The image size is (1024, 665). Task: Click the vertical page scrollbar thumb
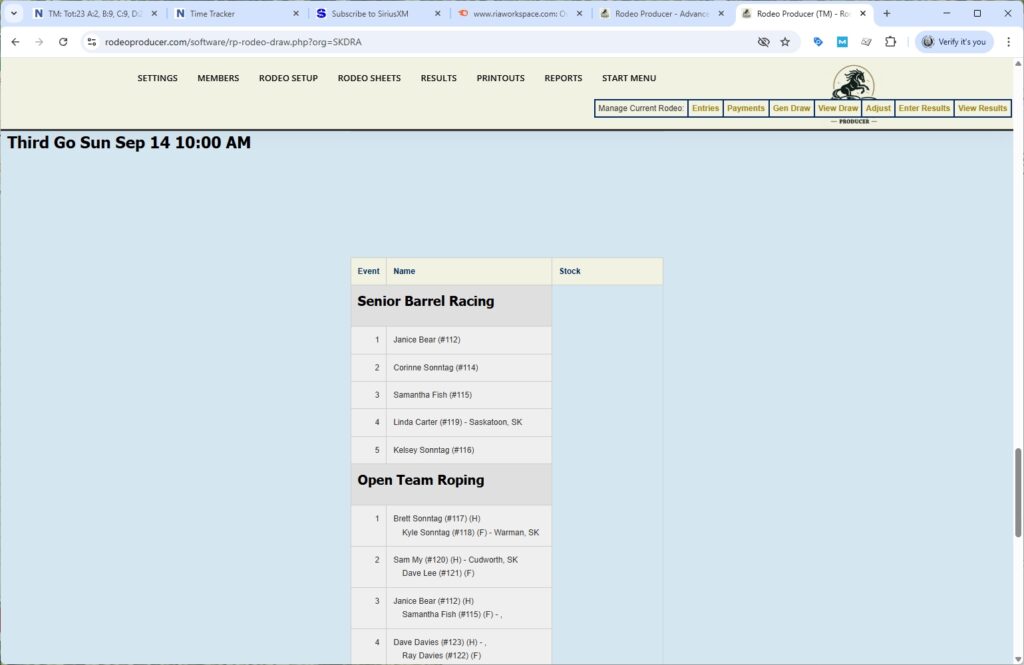point(1018,492)
